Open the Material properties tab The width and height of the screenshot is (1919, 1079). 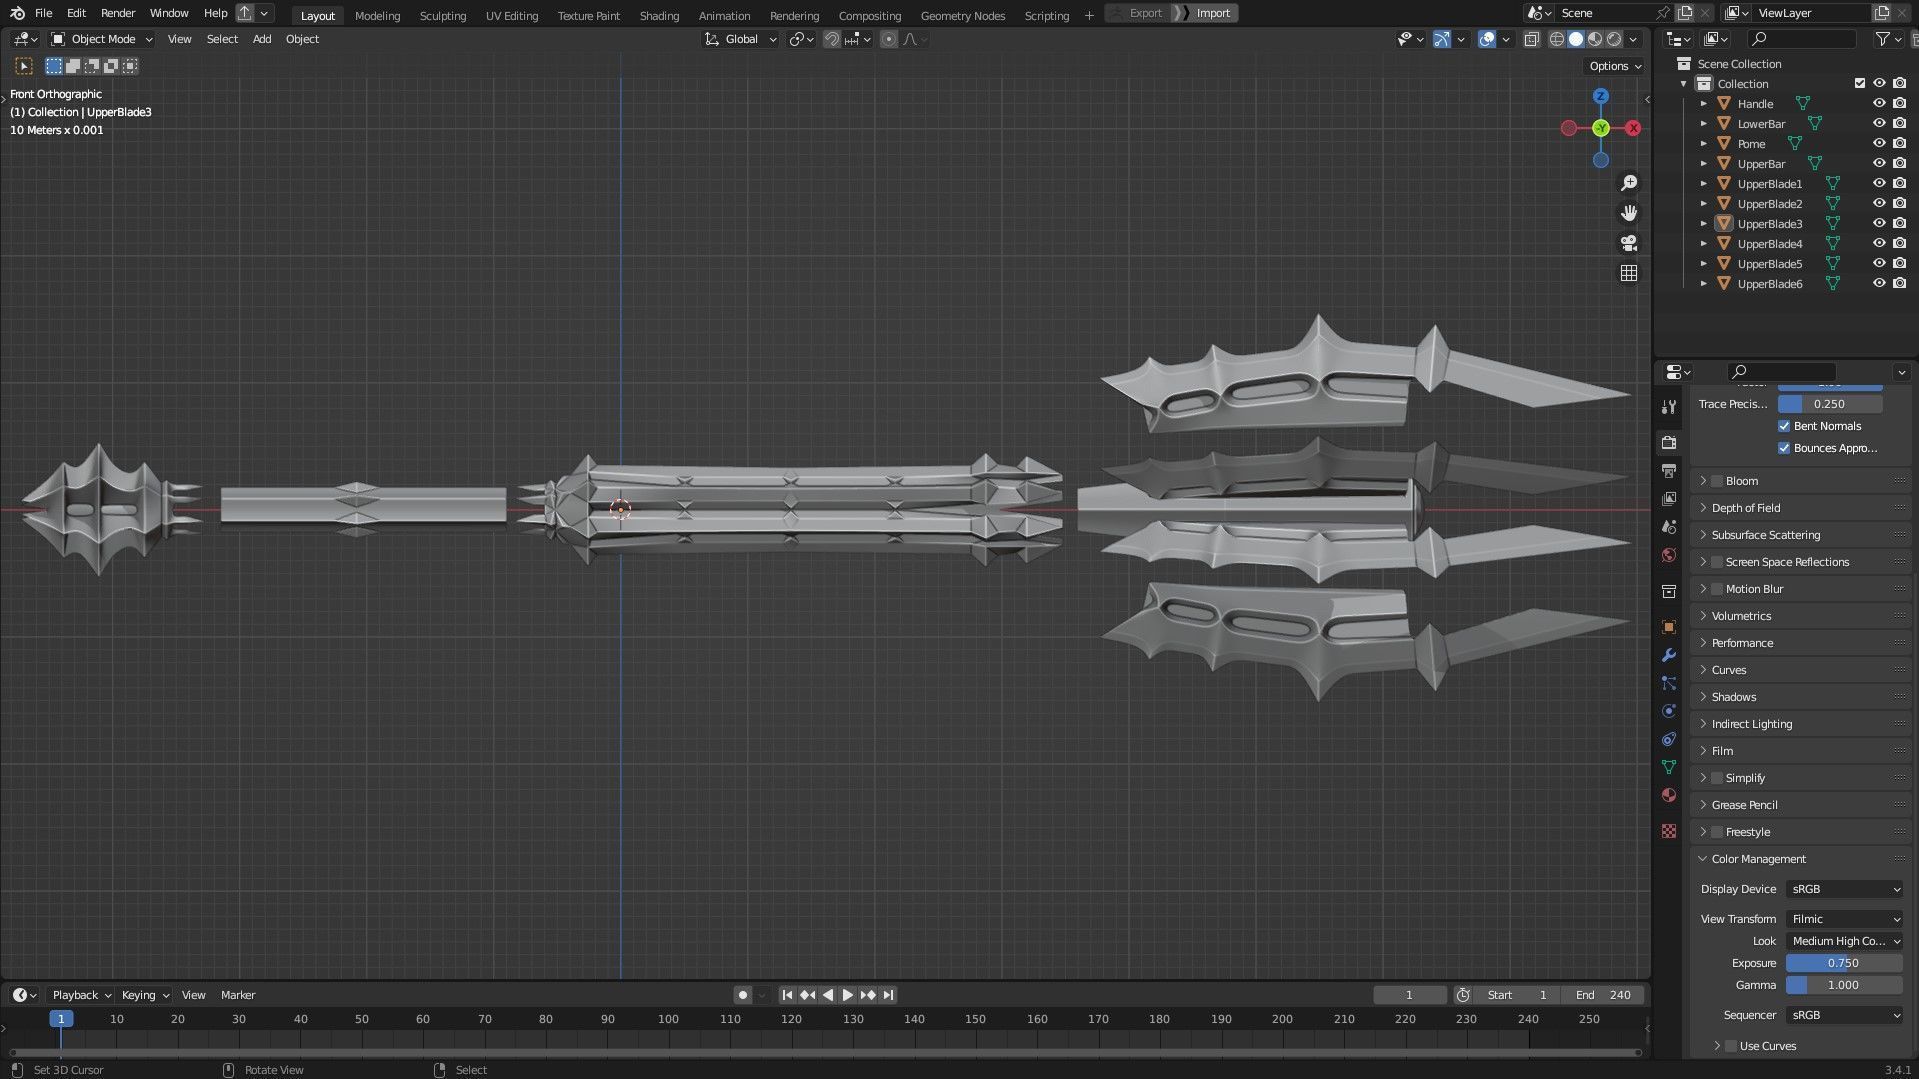pyautogui.click(x=1668, y=795)
